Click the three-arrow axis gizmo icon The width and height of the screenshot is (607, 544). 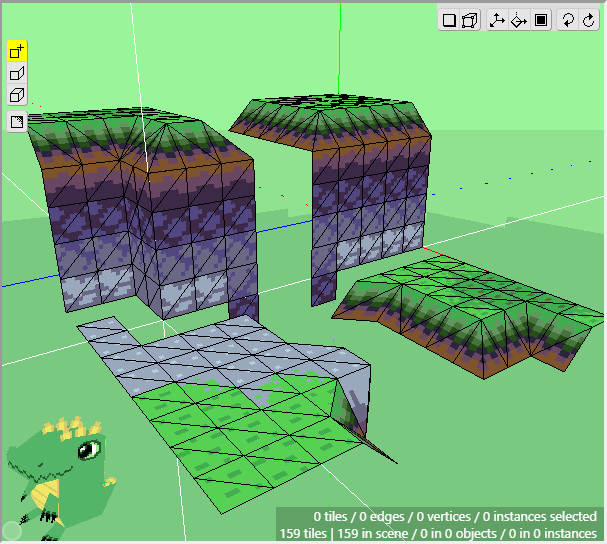coord(497,20)
